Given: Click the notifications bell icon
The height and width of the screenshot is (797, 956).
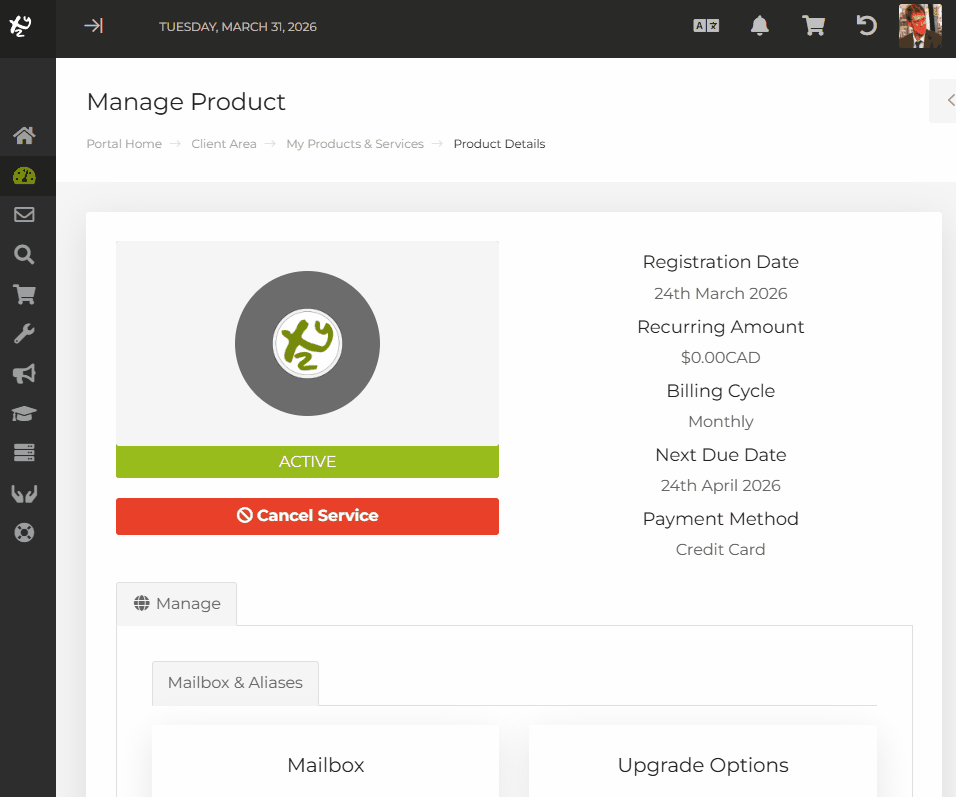Looking at the screenshot, I should click(760, 27).
